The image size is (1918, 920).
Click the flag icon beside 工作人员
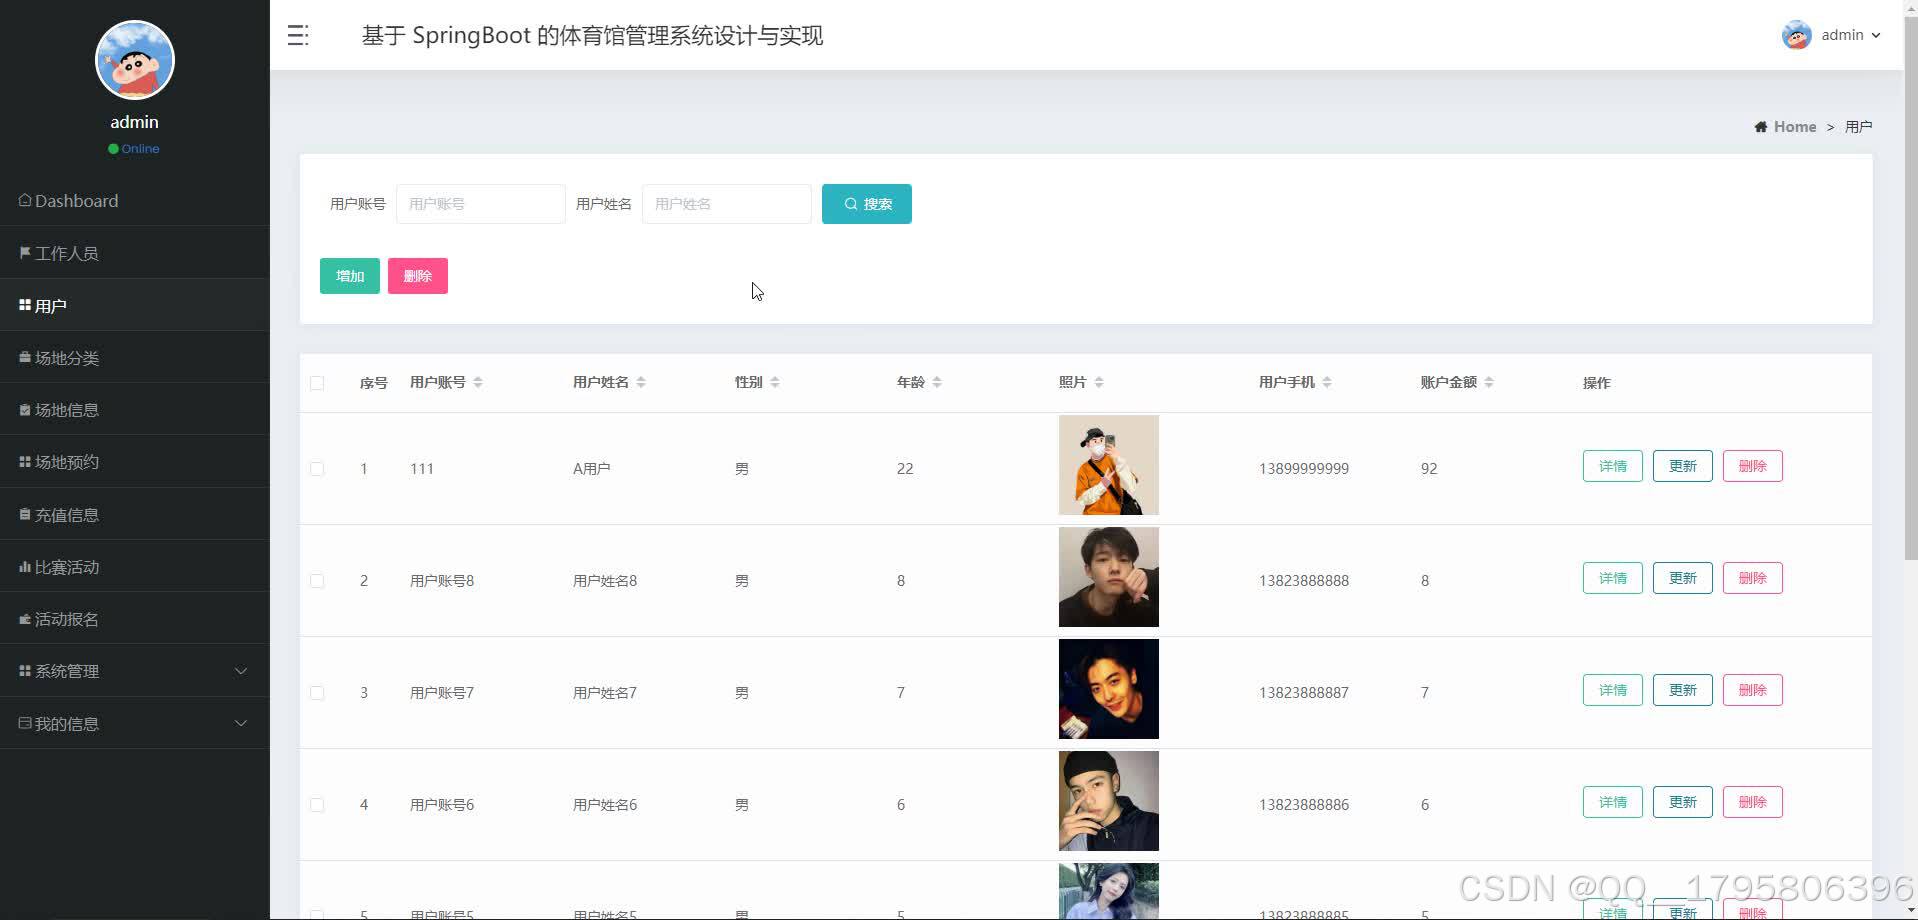click(x=25, y=253)
